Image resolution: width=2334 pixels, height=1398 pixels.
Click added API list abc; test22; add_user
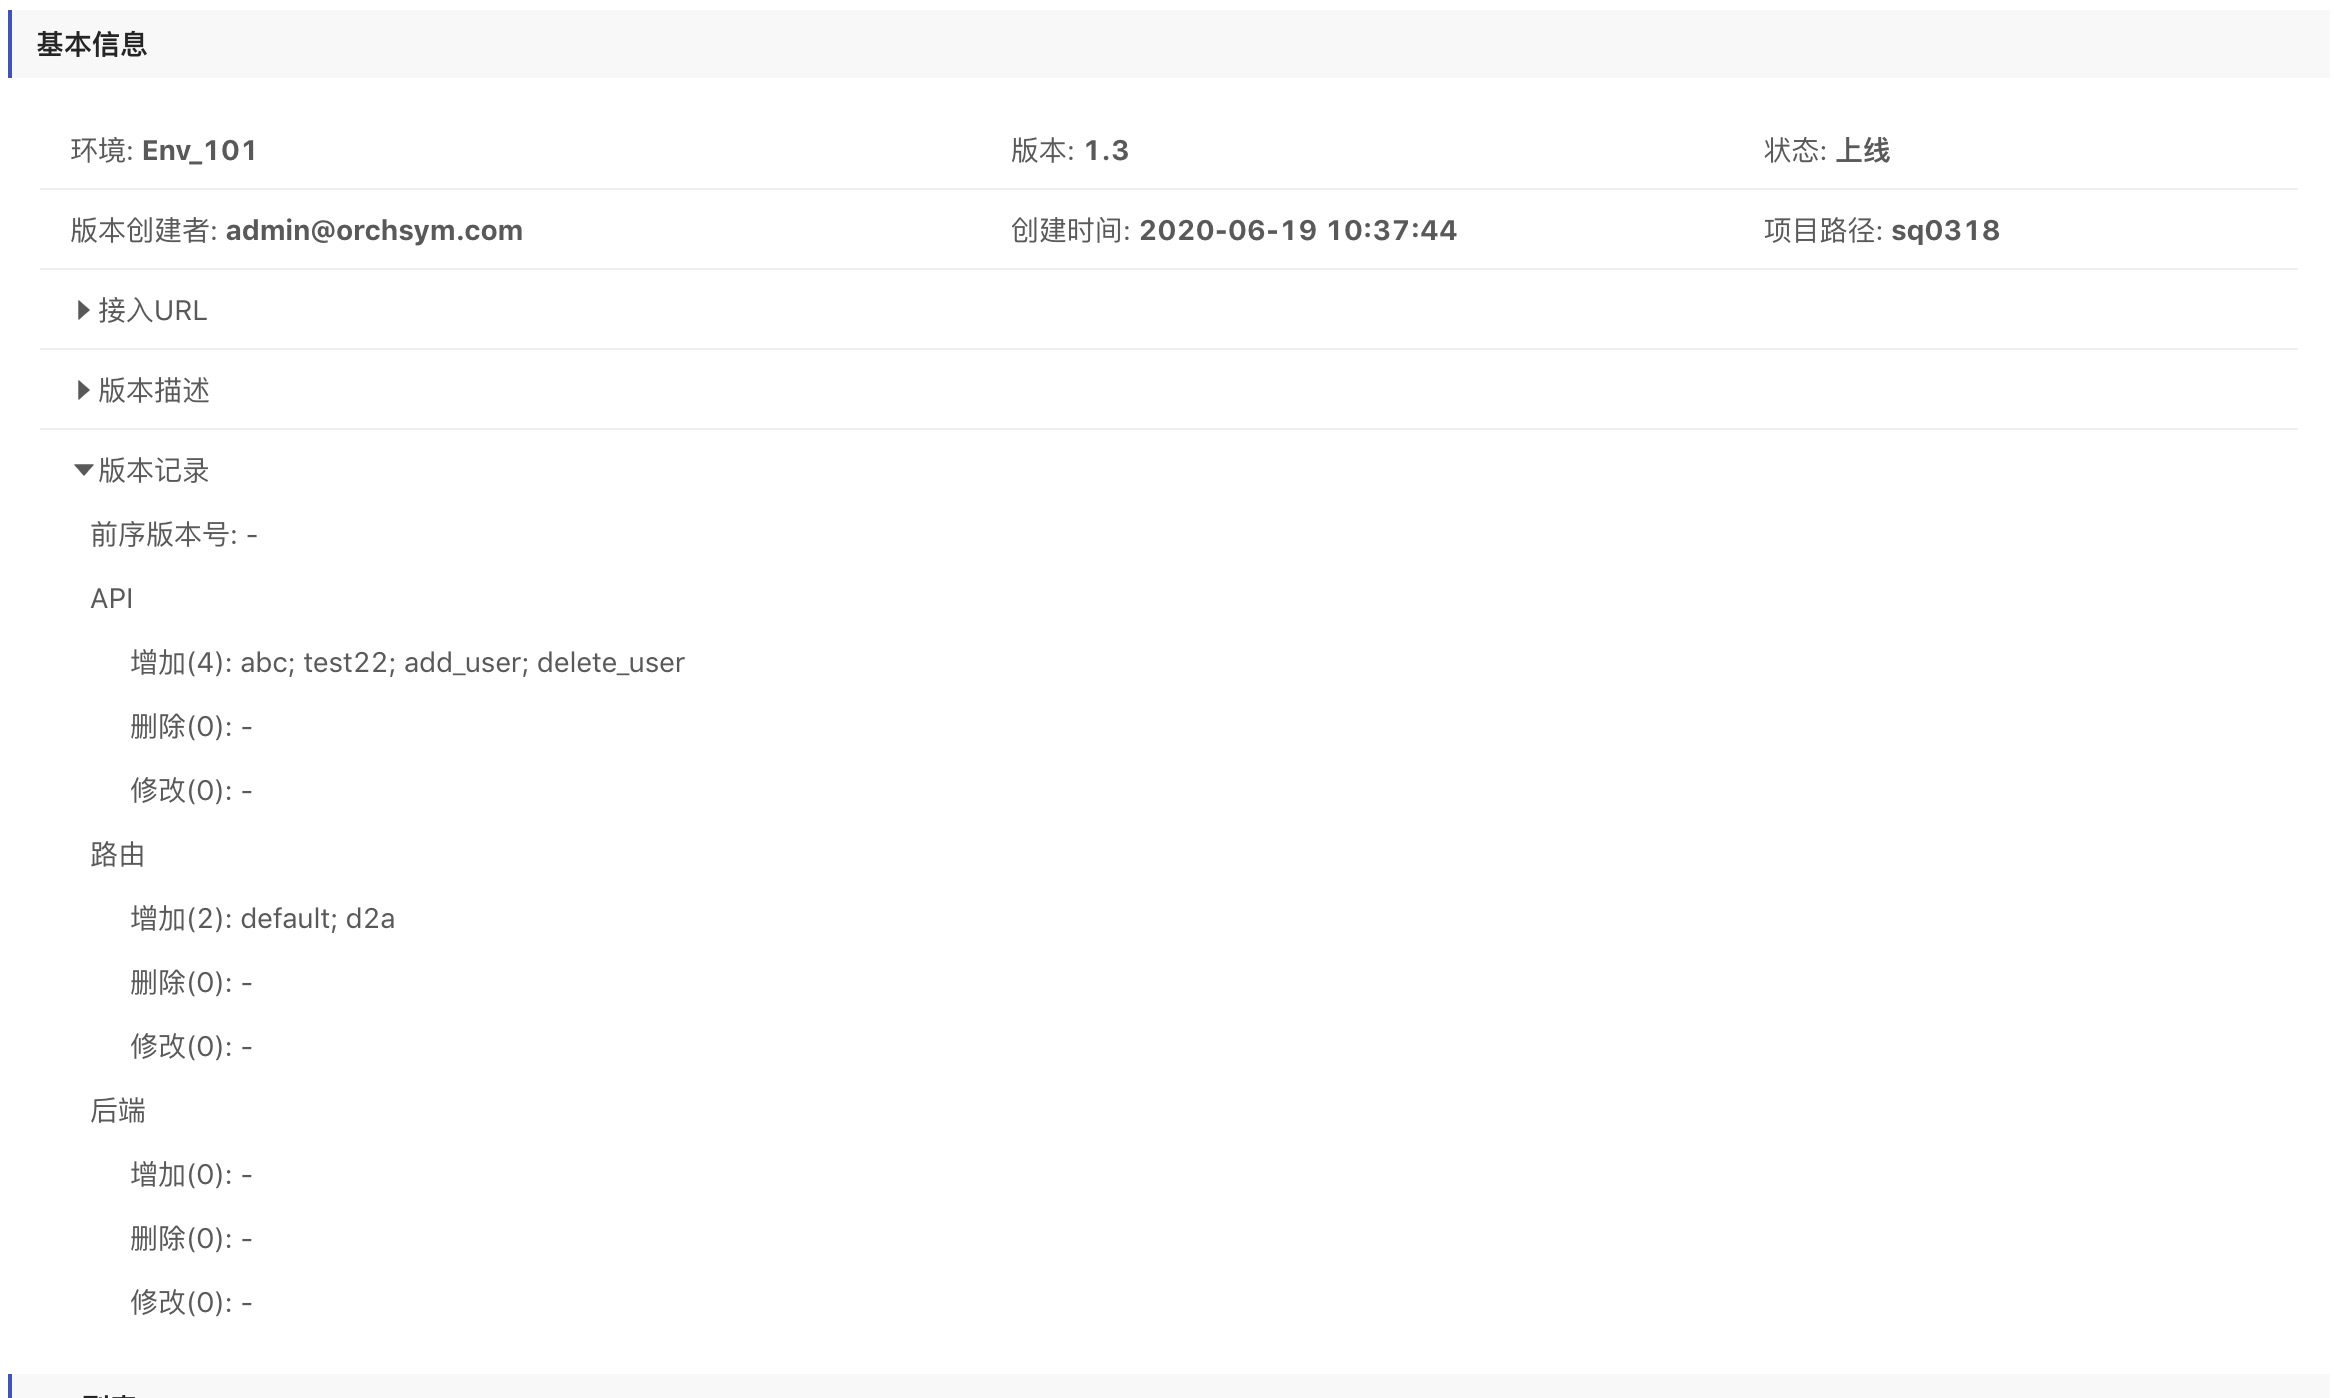380,663
